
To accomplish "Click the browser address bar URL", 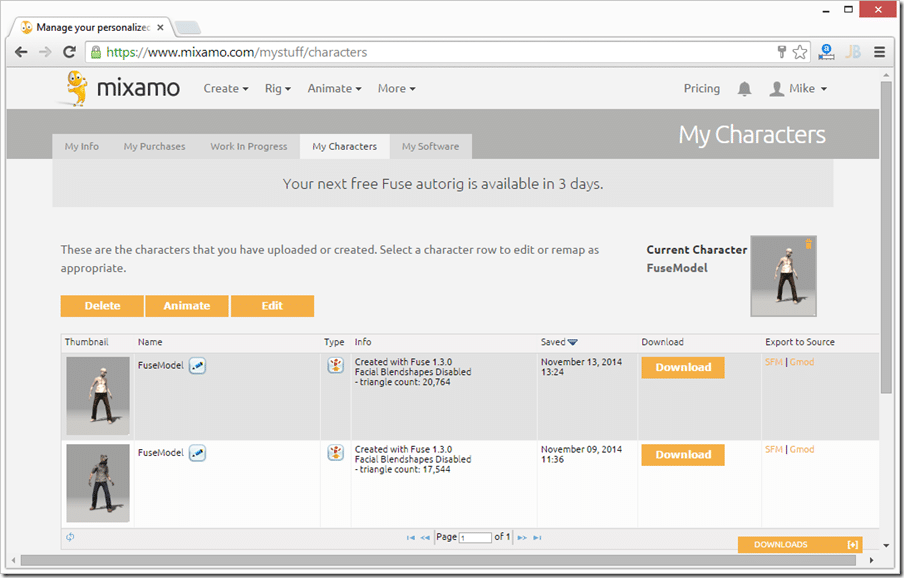I will pyautogui.click(x=236, y=52).
